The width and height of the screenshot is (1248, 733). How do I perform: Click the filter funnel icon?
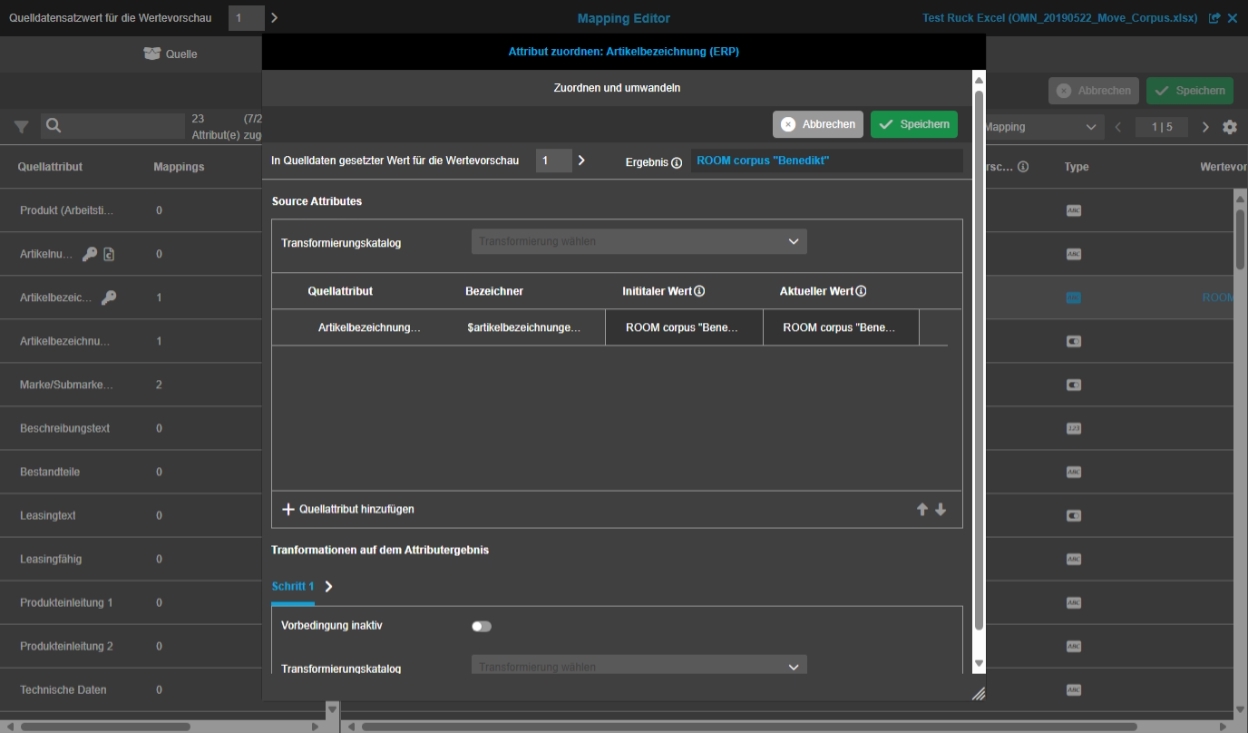pos(21,127)
